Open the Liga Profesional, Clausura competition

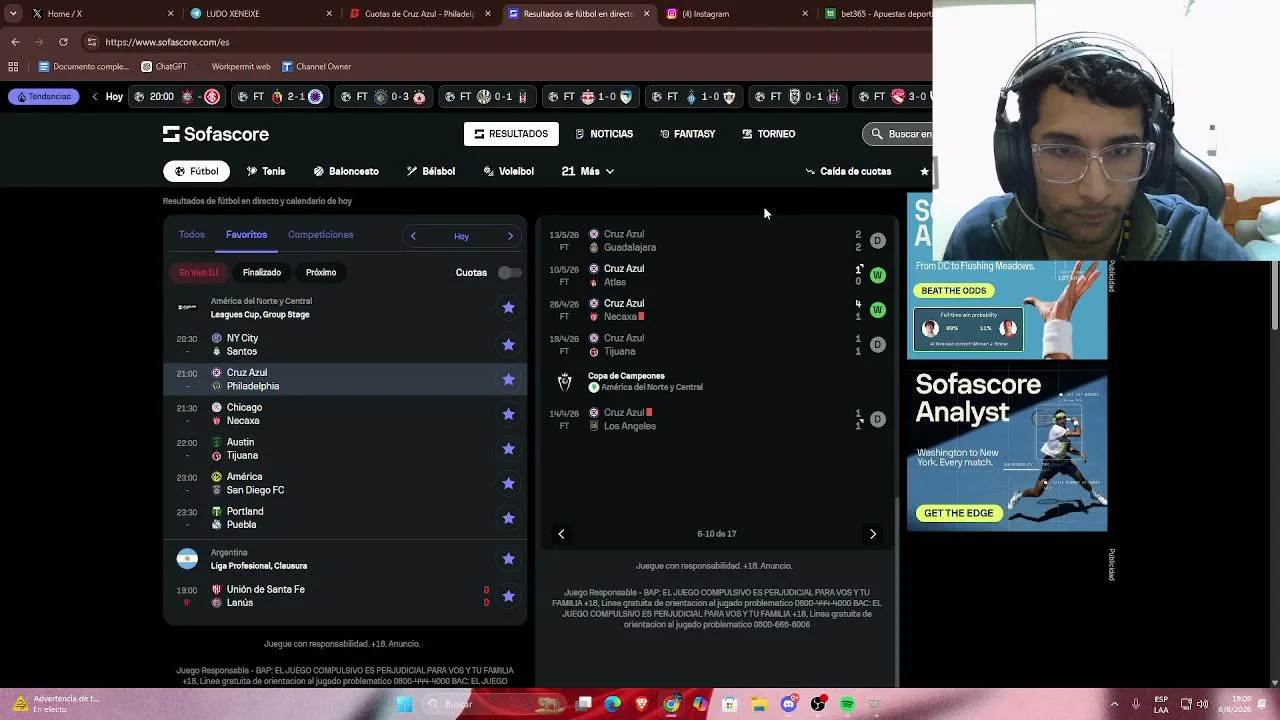[259, 566]
